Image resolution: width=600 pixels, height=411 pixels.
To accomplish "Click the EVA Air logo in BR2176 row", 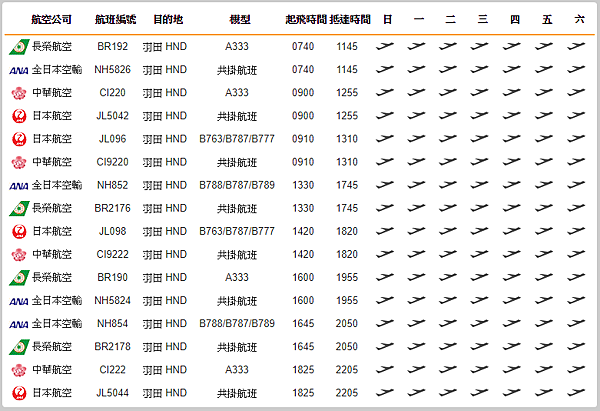I will [x=19, y=209].
